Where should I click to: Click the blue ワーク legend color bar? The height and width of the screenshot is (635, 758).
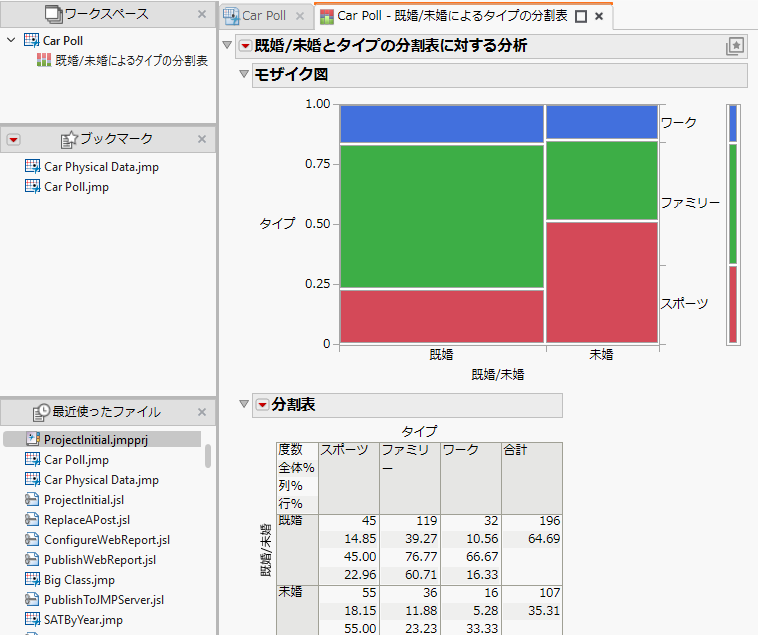click(733, 124)
